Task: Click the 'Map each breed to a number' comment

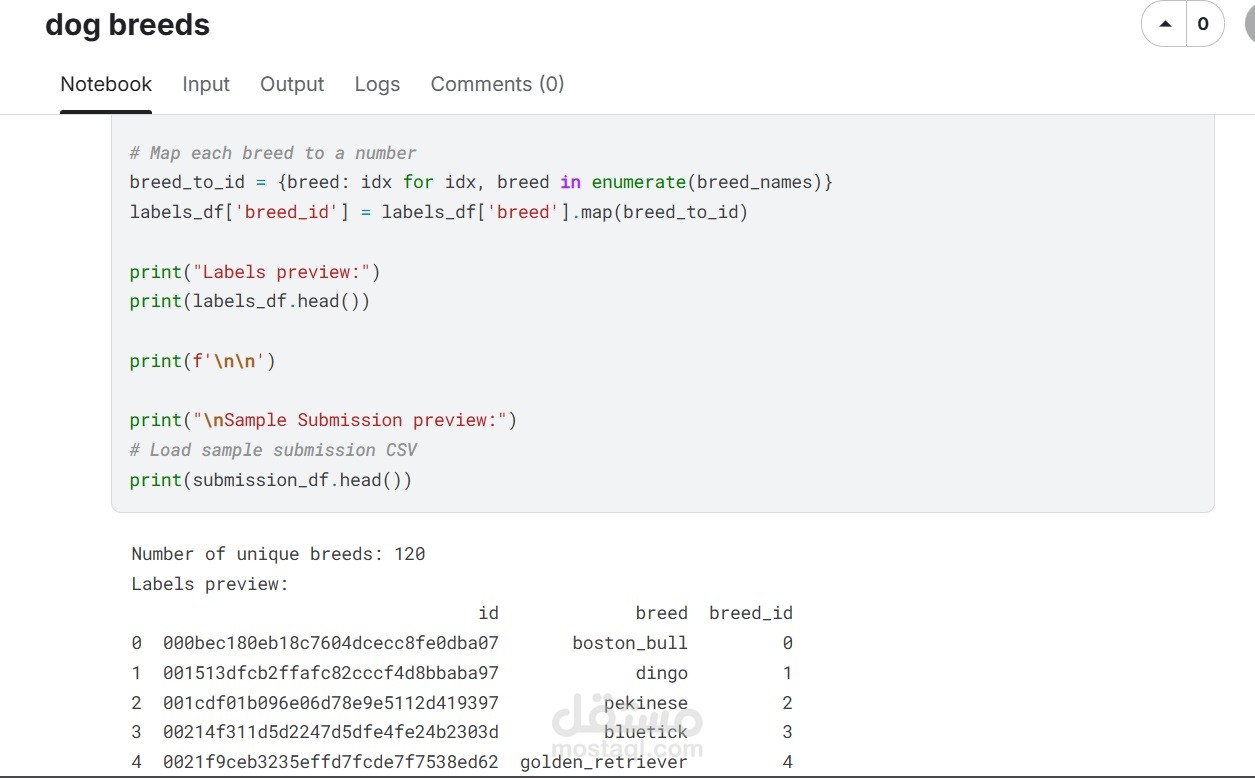Action: pyautogui.click(x=273, y=153)
